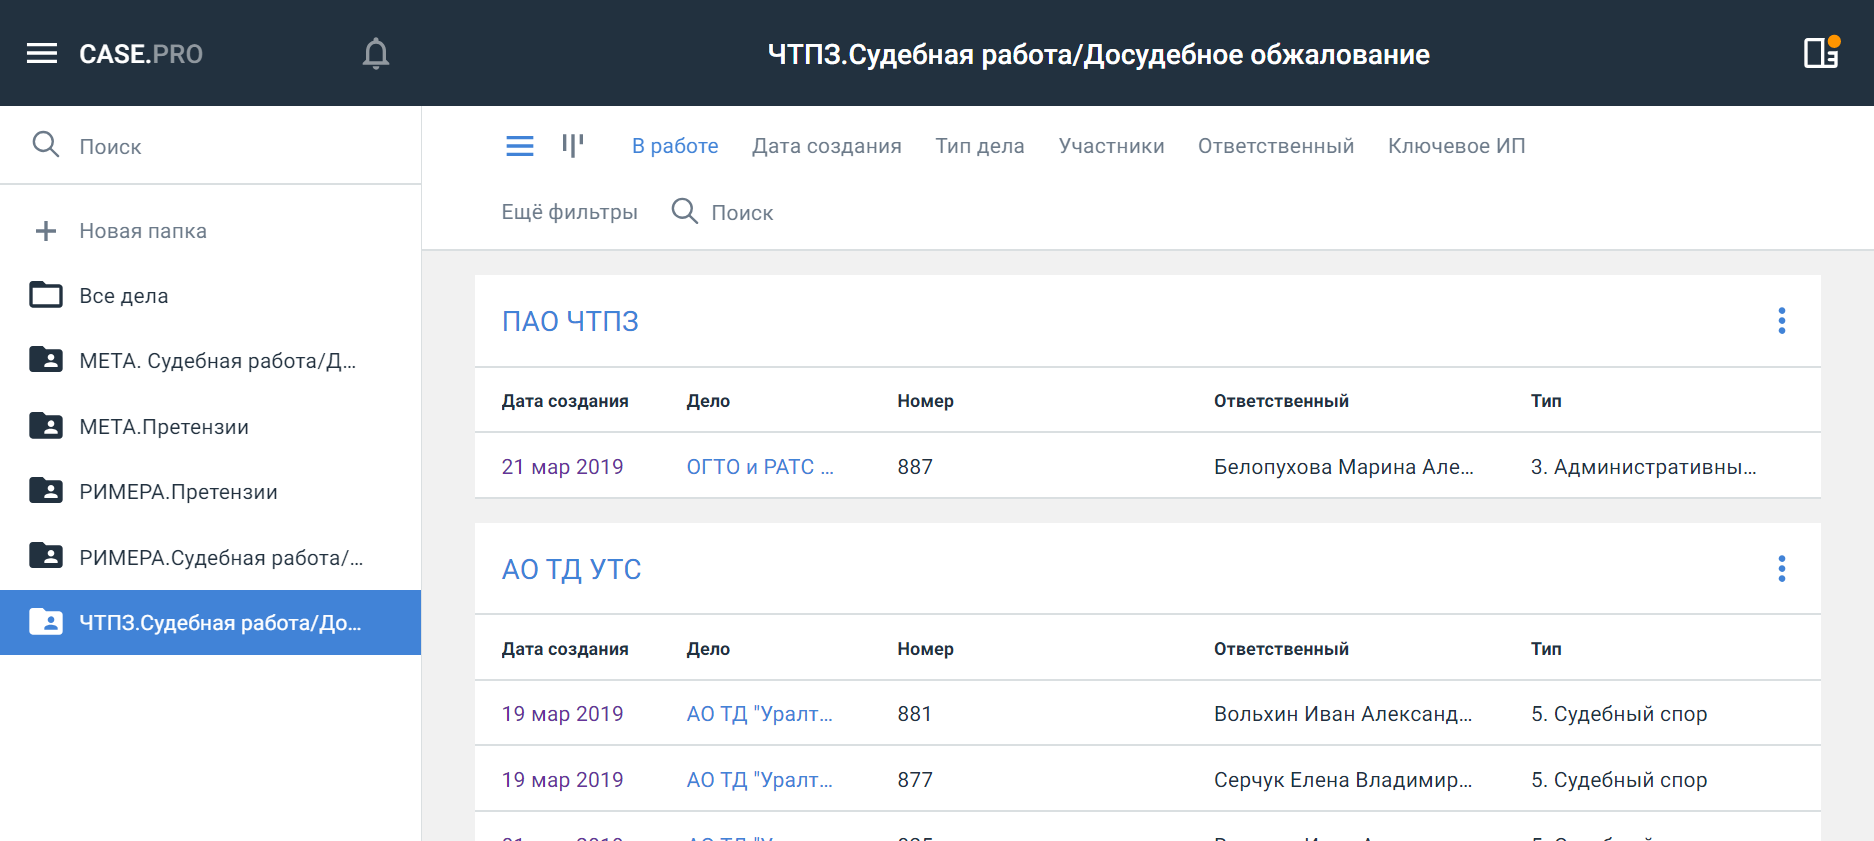Open В работе status filter
Image resolution: width=1874 pixels, height=841 pixels.
[675, 146]
